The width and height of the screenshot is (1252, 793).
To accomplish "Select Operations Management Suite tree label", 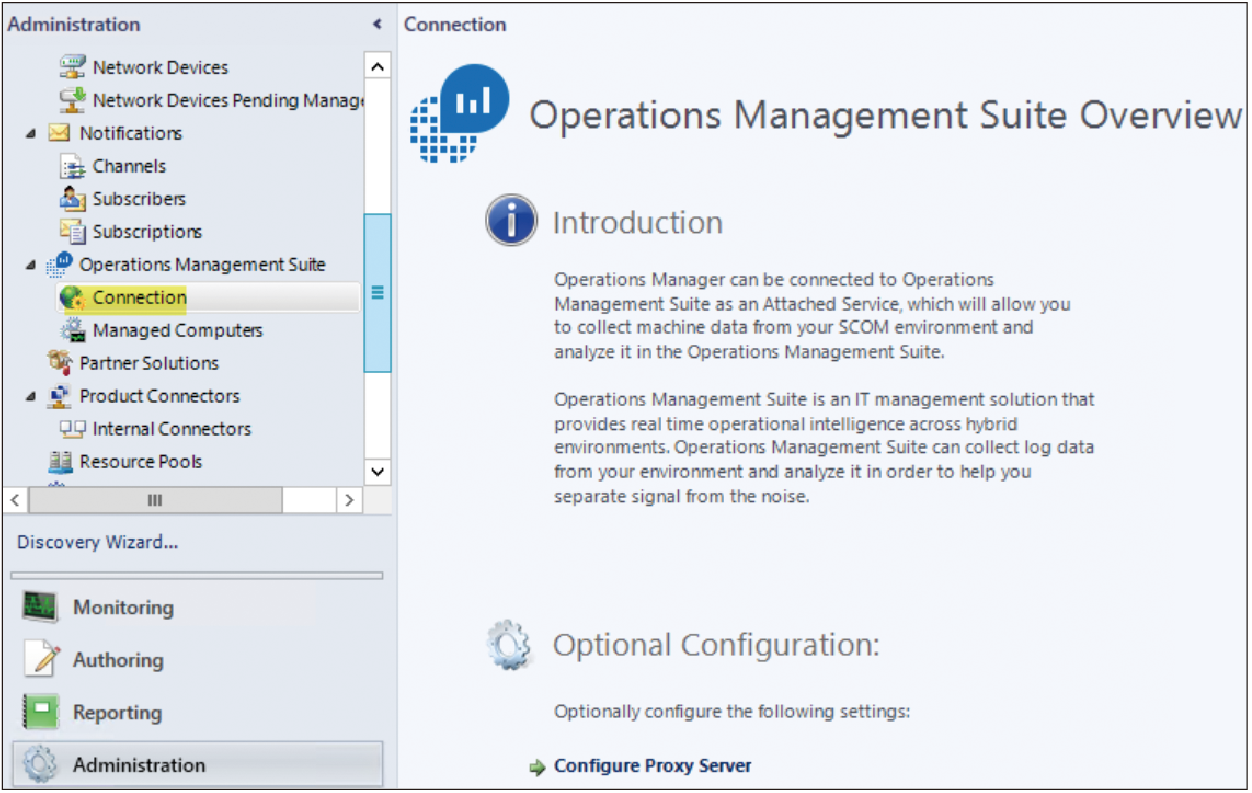I will tap(203, 265).
